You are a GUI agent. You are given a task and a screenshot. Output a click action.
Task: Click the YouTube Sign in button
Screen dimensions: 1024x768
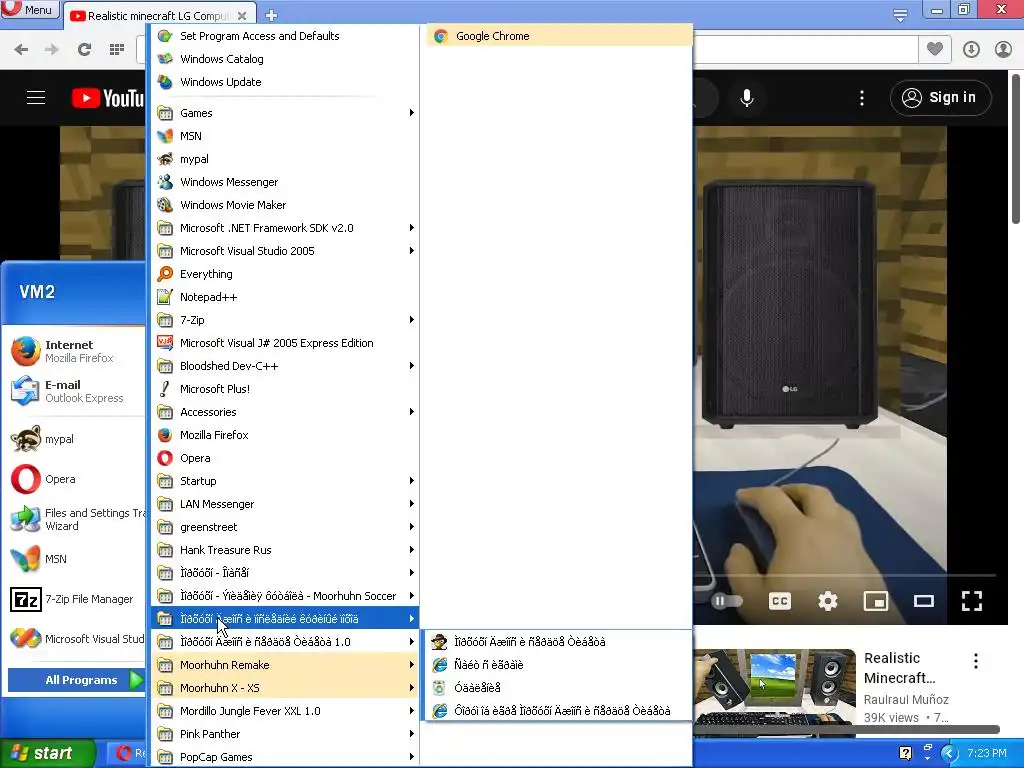pyautogui.click(x=940, y=98)
